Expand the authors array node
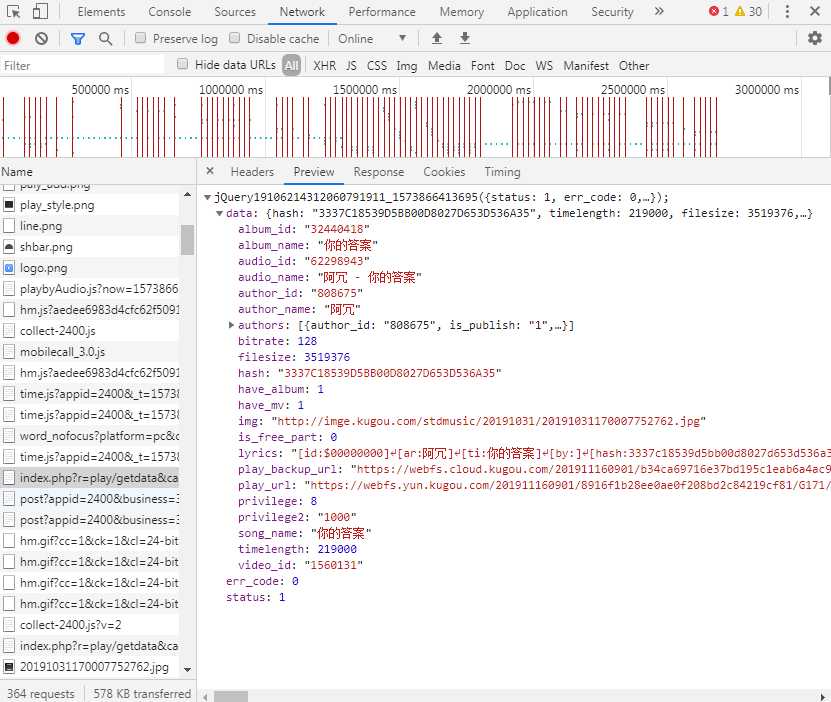831x702 pixels. (x=231, y=325)
